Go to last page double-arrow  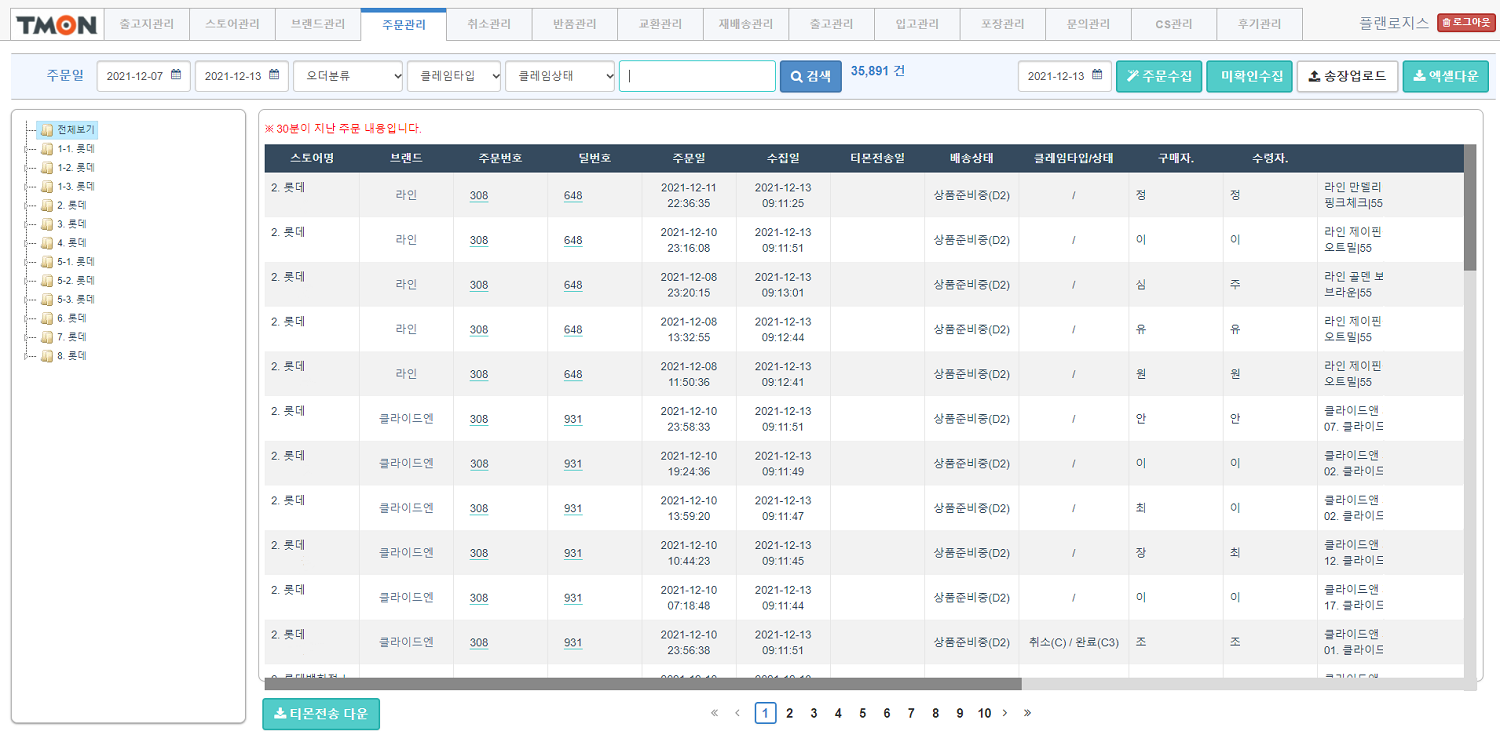pos(1027,713)
